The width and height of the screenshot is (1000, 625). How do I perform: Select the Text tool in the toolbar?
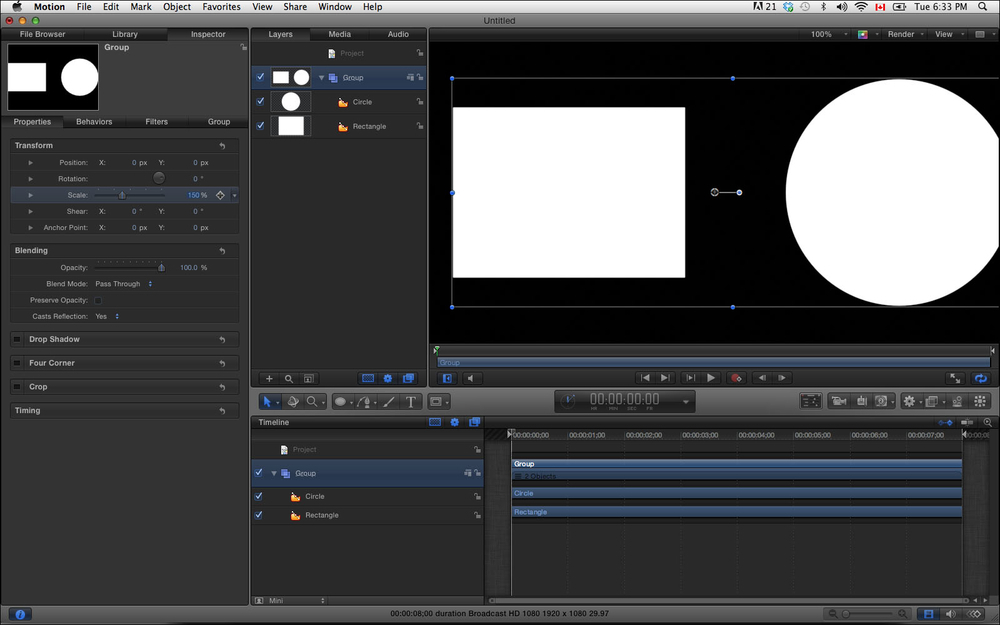click(x=410, y=401)
